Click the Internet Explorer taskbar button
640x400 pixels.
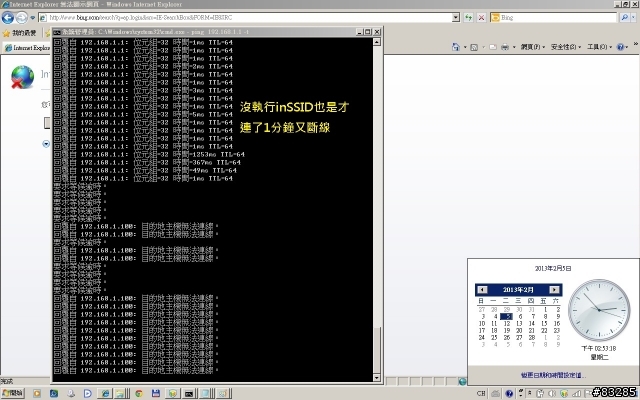[105, 393]
